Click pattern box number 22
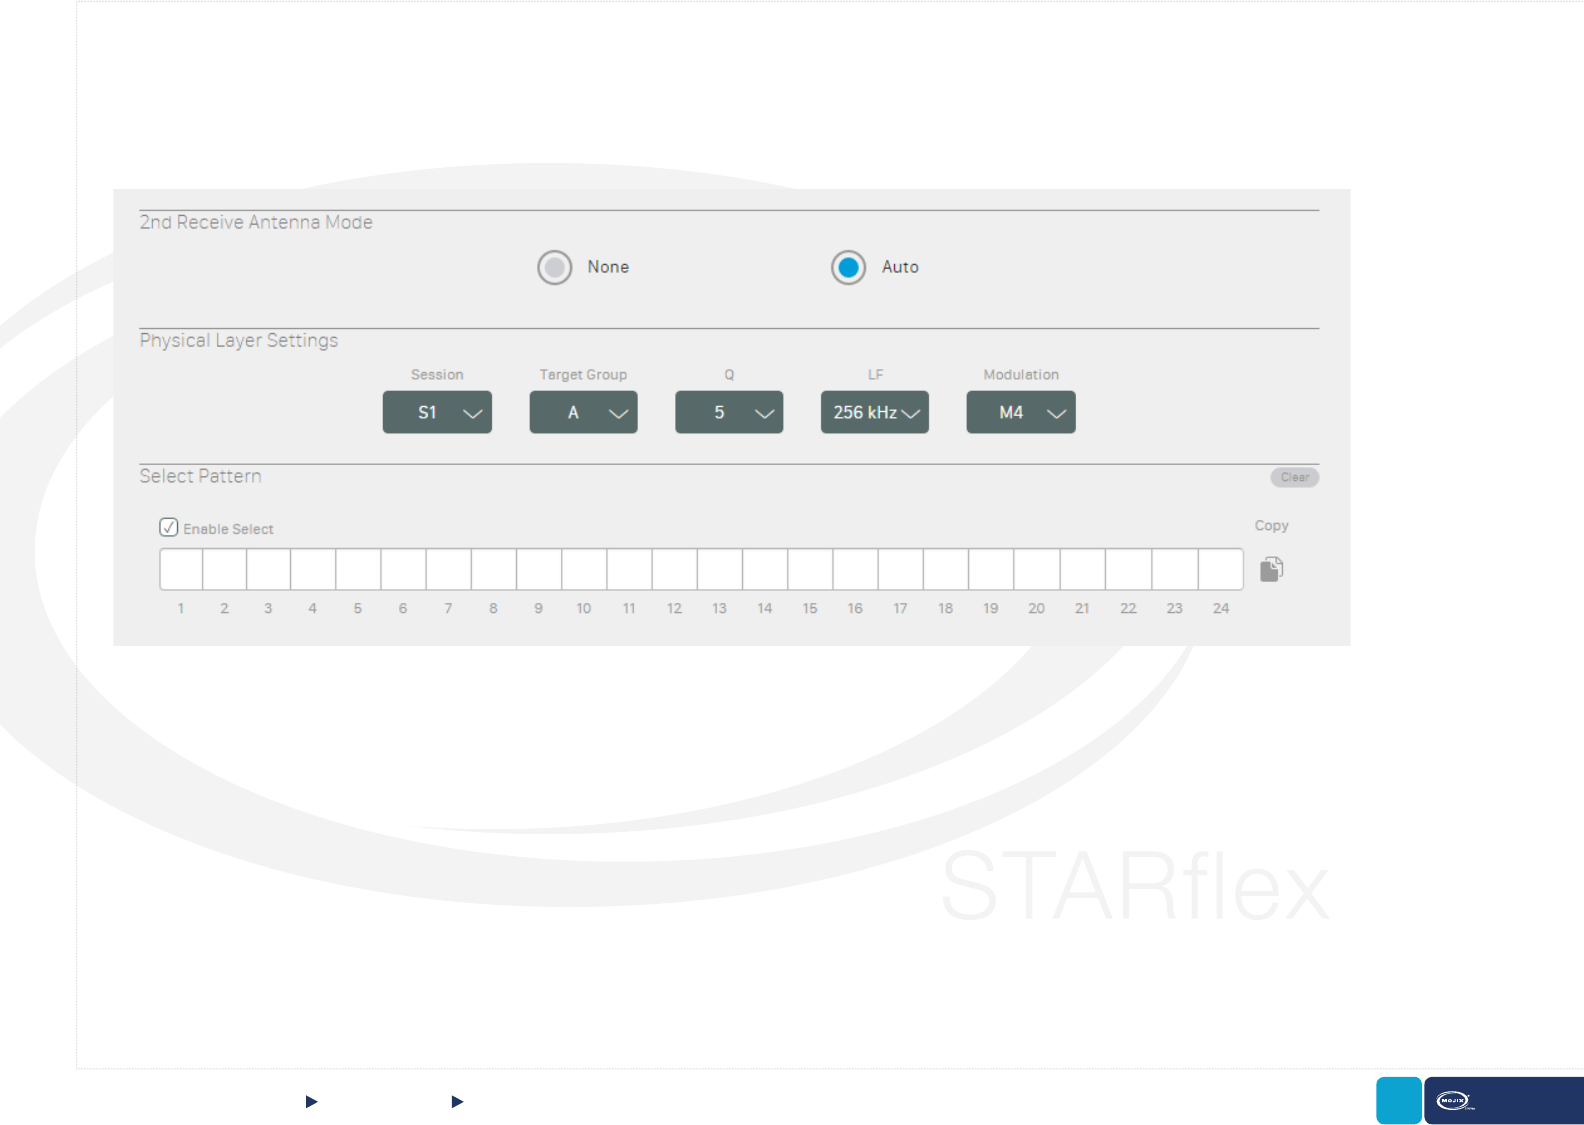Image resolution: width=1584 pixels, height=1125 pixels. (1129, 569)
